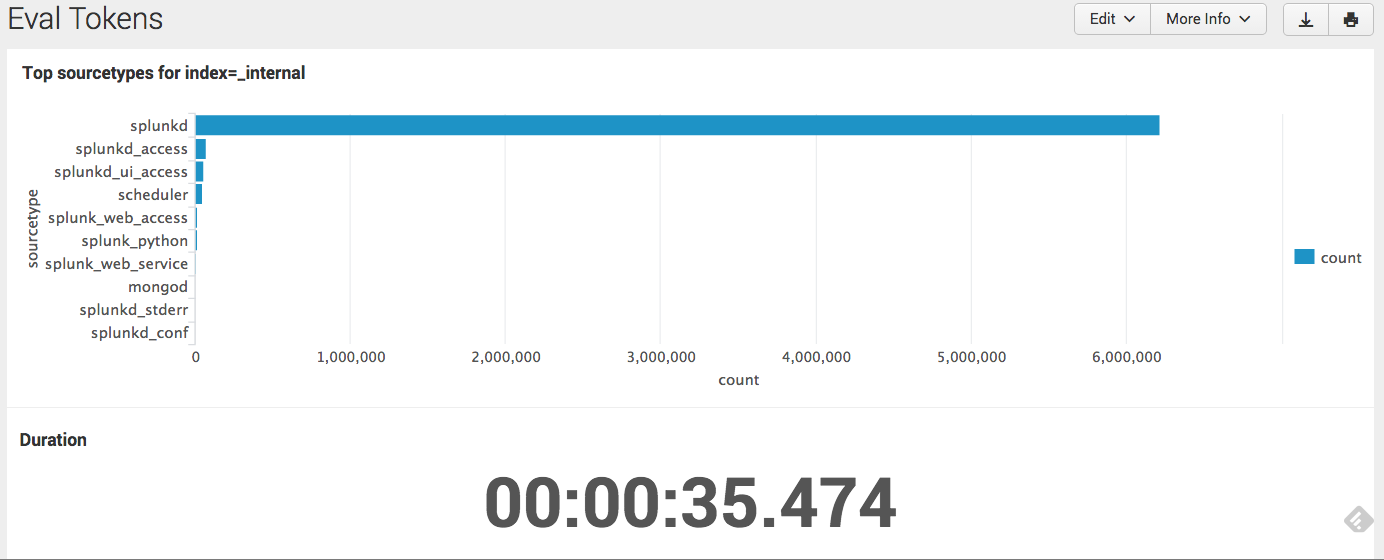Image resolution: width=1384 pixels, height=560 pixels.
Task: Click the splunkd_stderr axis label
Action: tap(134, 309)
